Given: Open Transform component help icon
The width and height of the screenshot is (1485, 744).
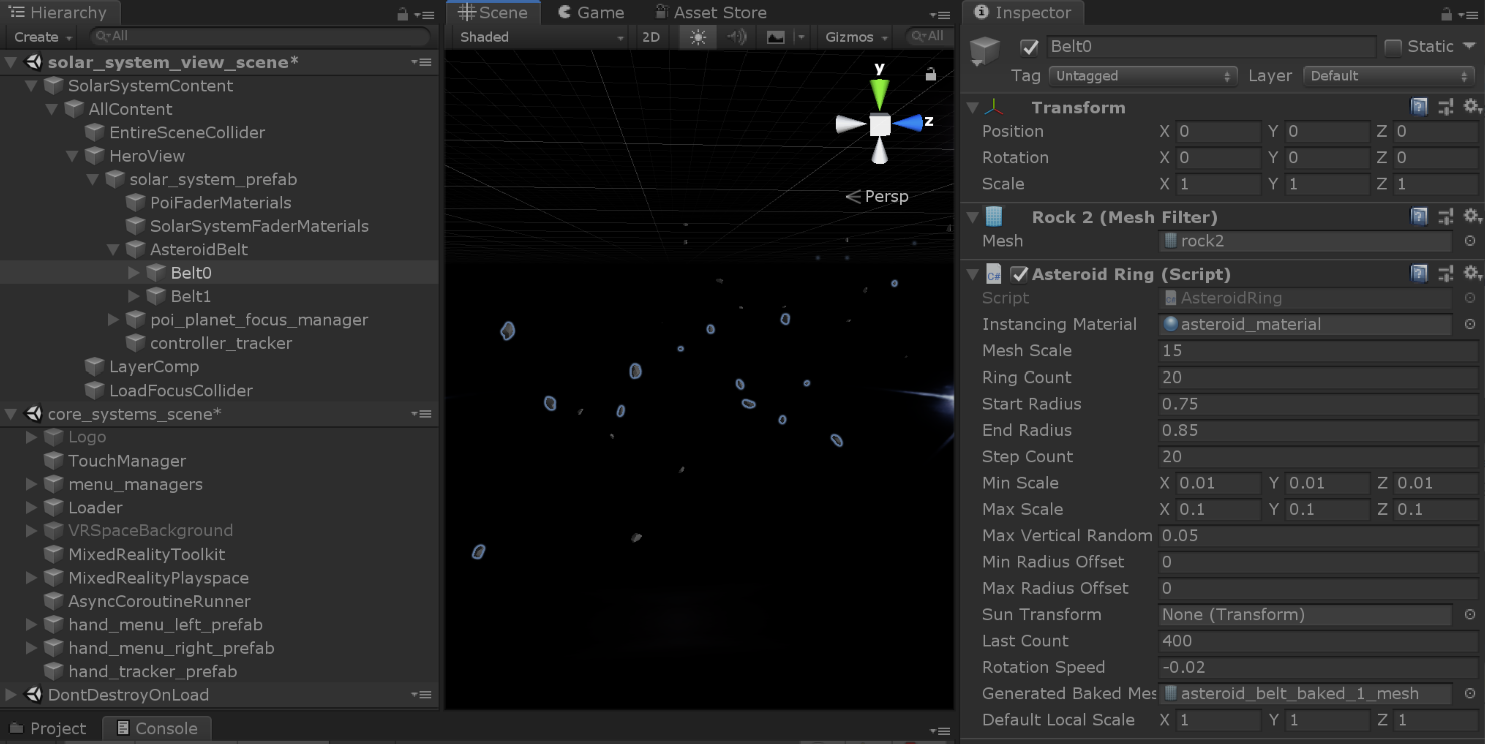Looking at the screenshot, I should pos(1419,107).
